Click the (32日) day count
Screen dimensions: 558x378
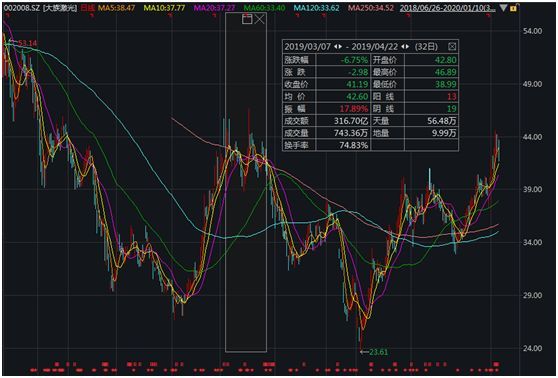coord(426,47)
